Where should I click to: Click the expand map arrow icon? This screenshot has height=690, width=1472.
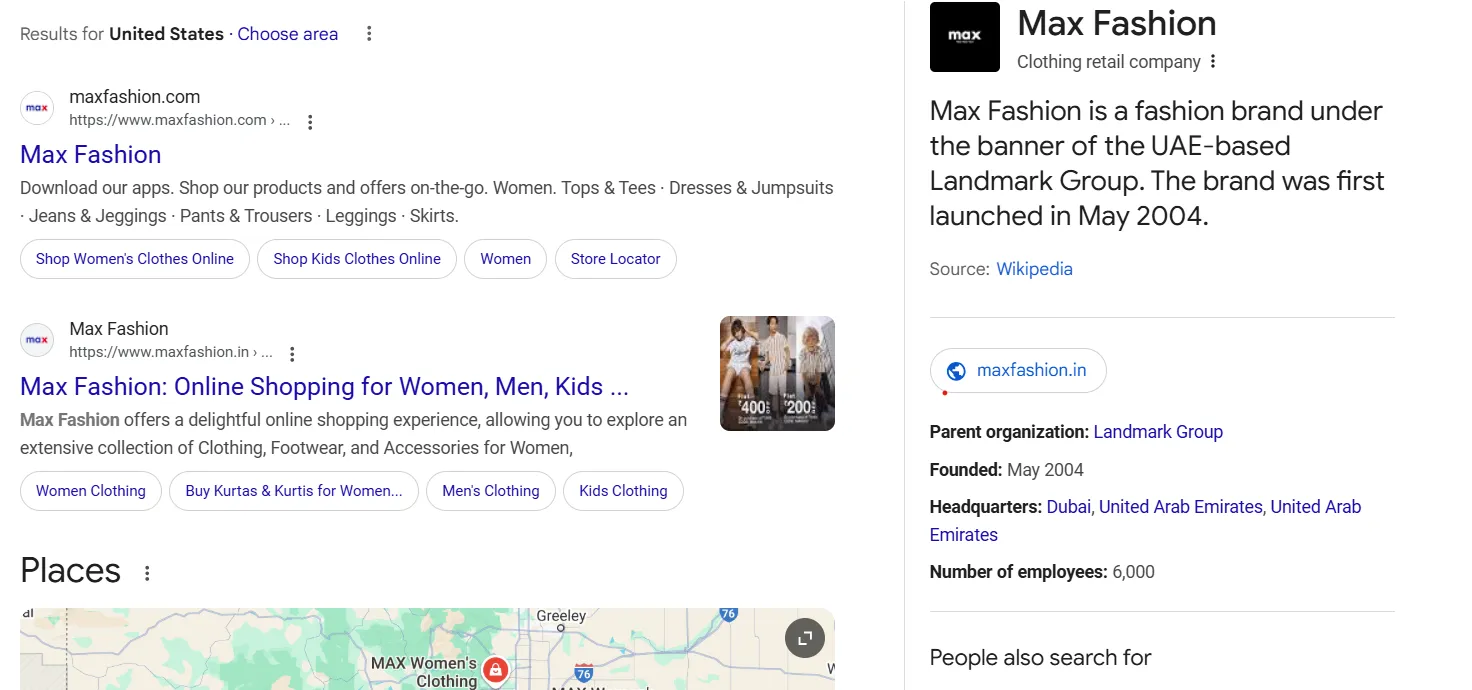[x=804, y=637]
